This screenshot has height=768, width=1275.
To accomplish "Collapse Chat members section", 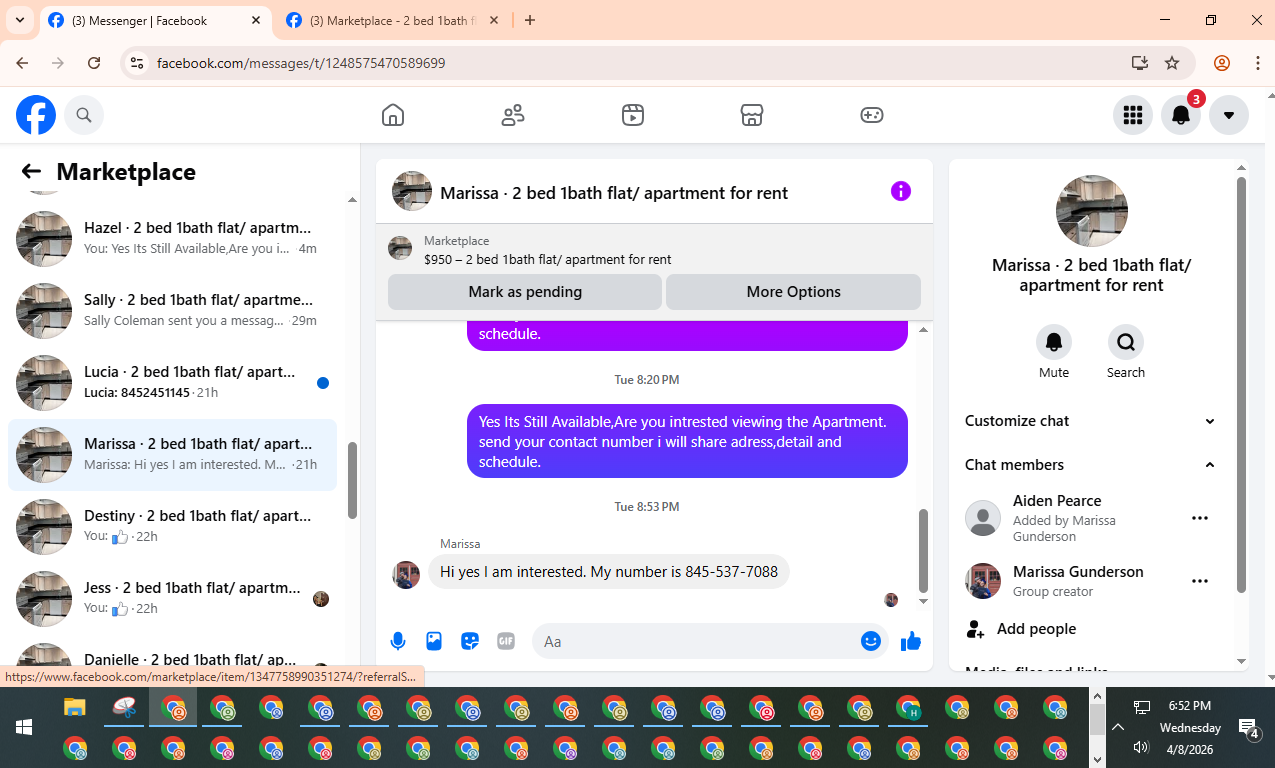I will pyautogui.click(x=1091, y=465).
